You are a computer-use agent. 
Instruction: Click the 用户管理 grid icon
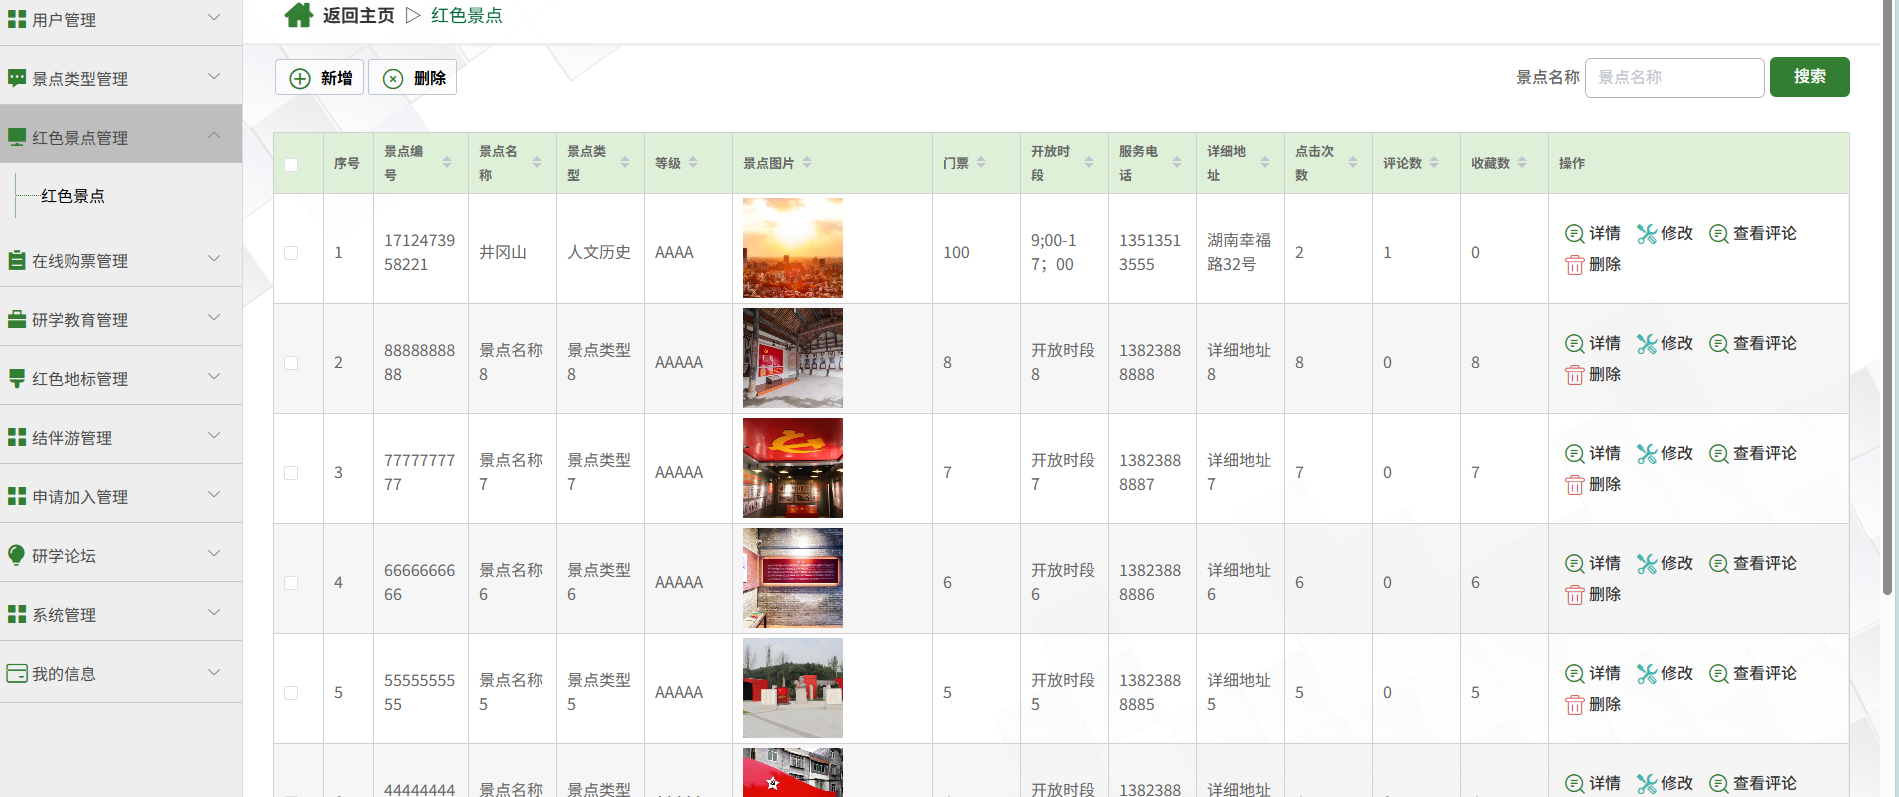point(17,19)
